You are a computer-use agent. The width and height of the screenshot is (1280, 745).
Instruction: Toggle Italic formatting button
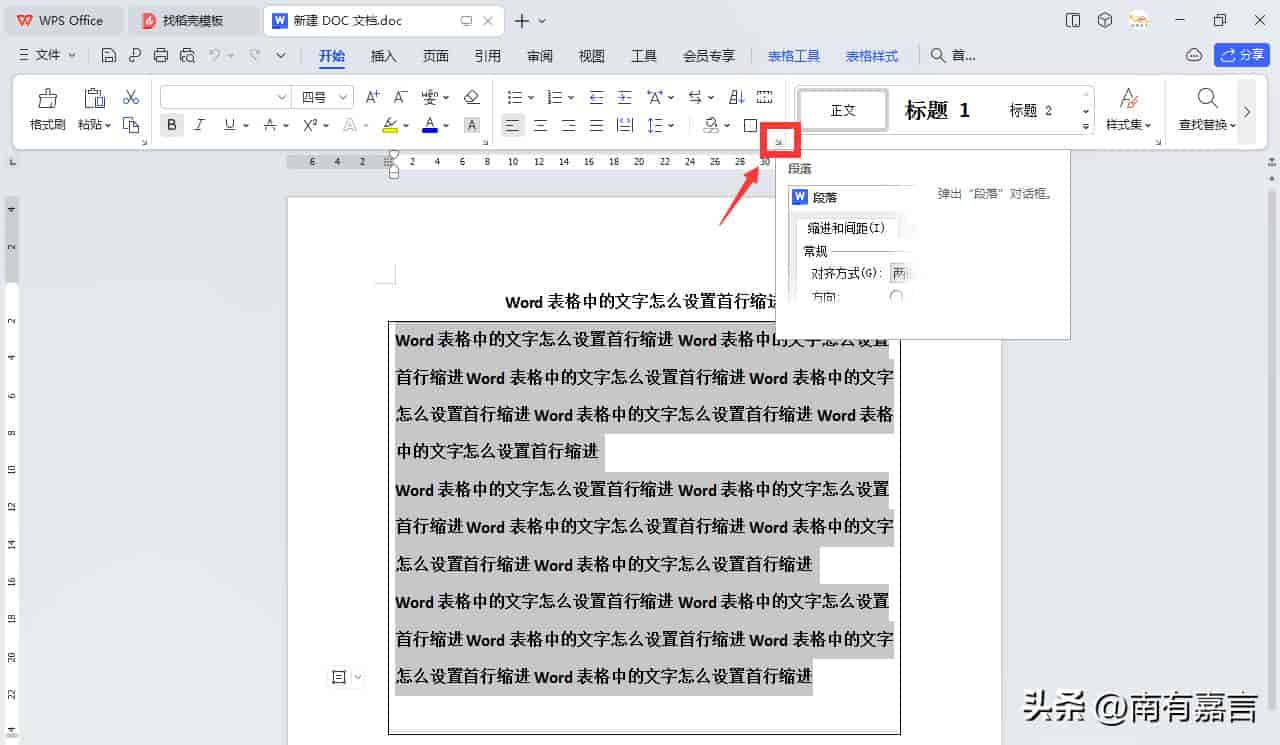199,125
